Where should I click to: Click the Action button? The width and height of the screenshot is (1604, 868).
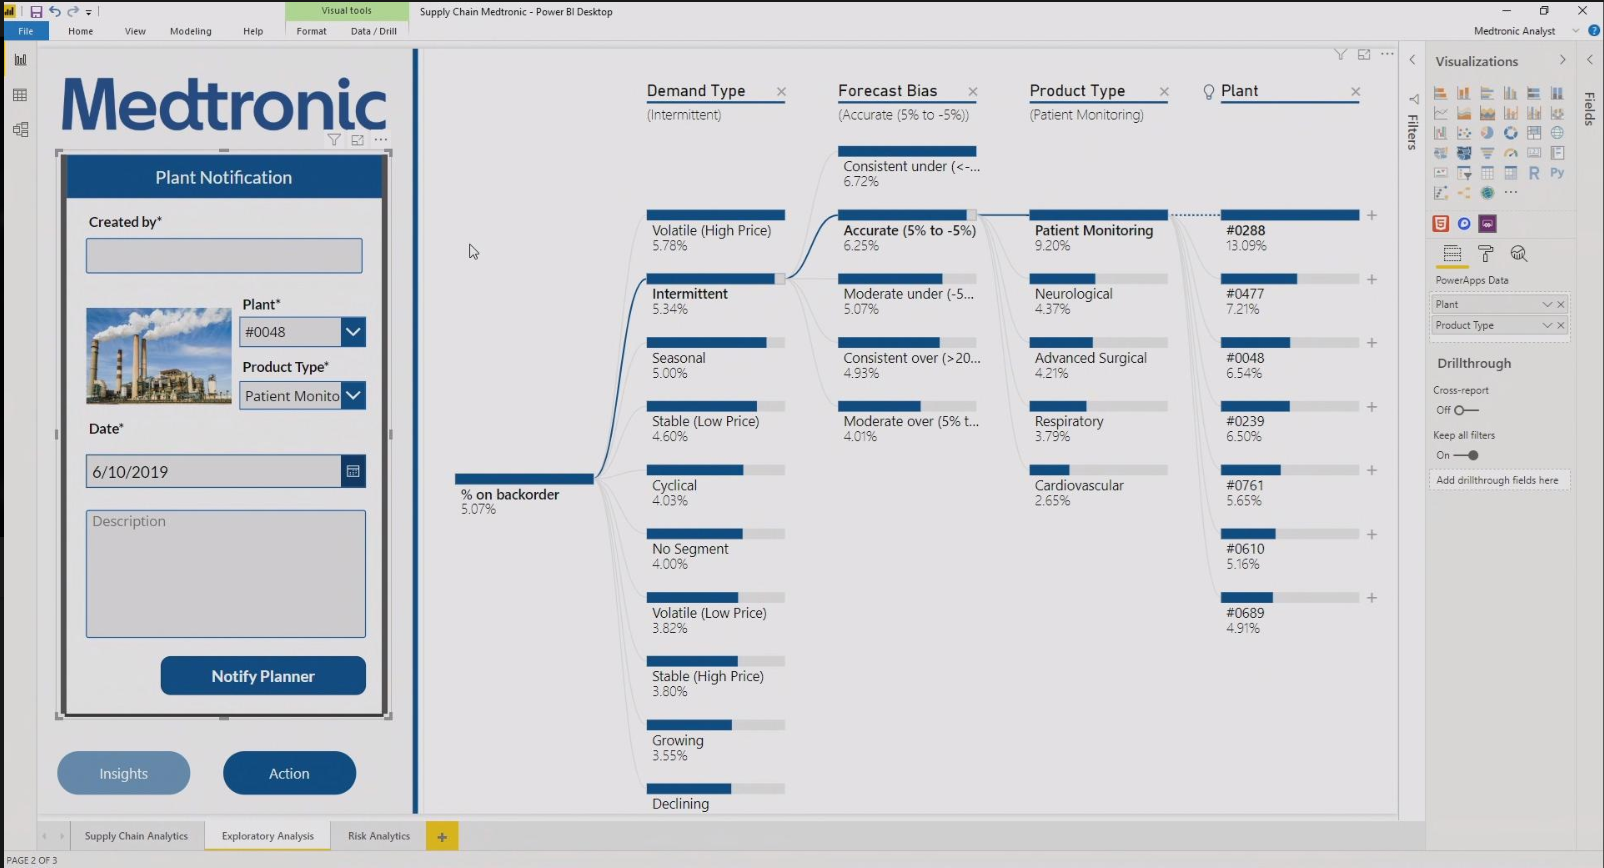pyautogui.click(x=289, y=773)
